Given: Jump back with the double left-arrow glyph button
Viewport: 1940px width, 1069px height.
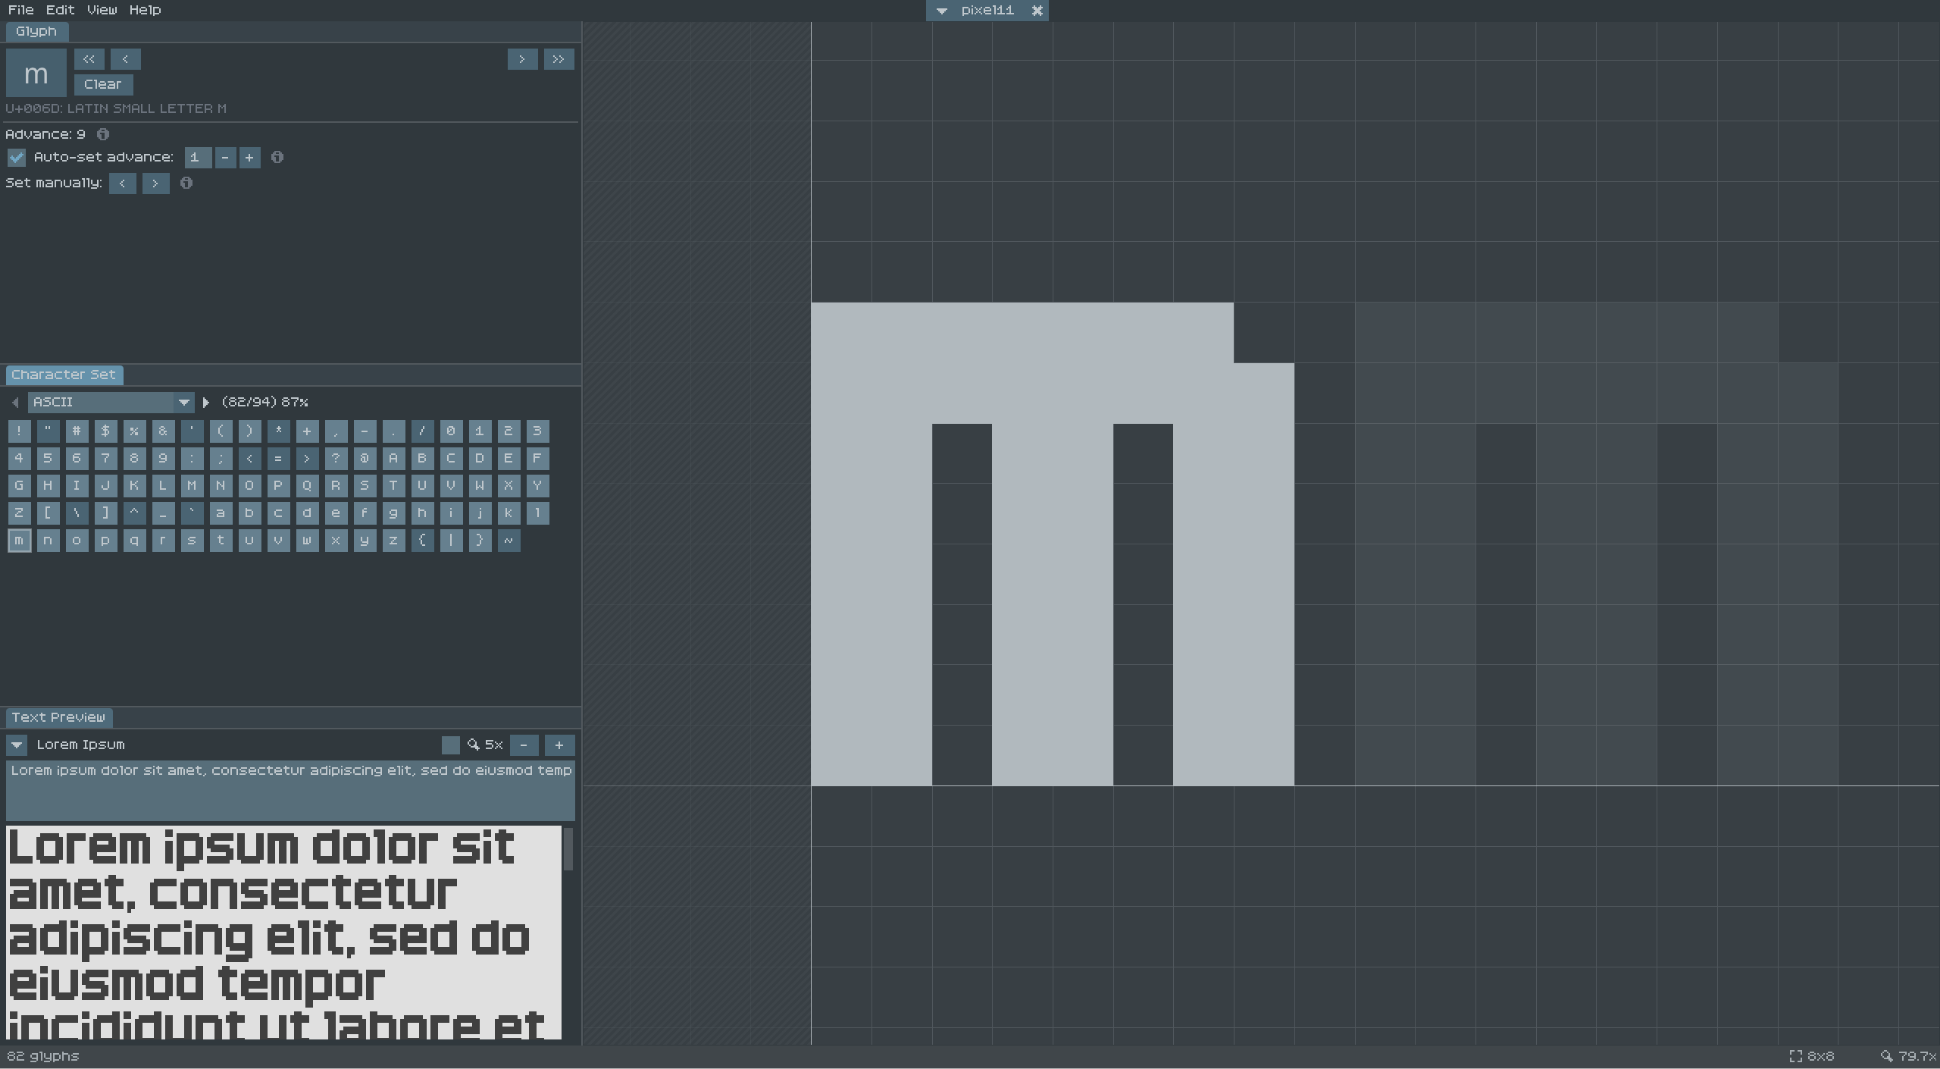Looking at the screenshot, I should click(x=89, y=59).
